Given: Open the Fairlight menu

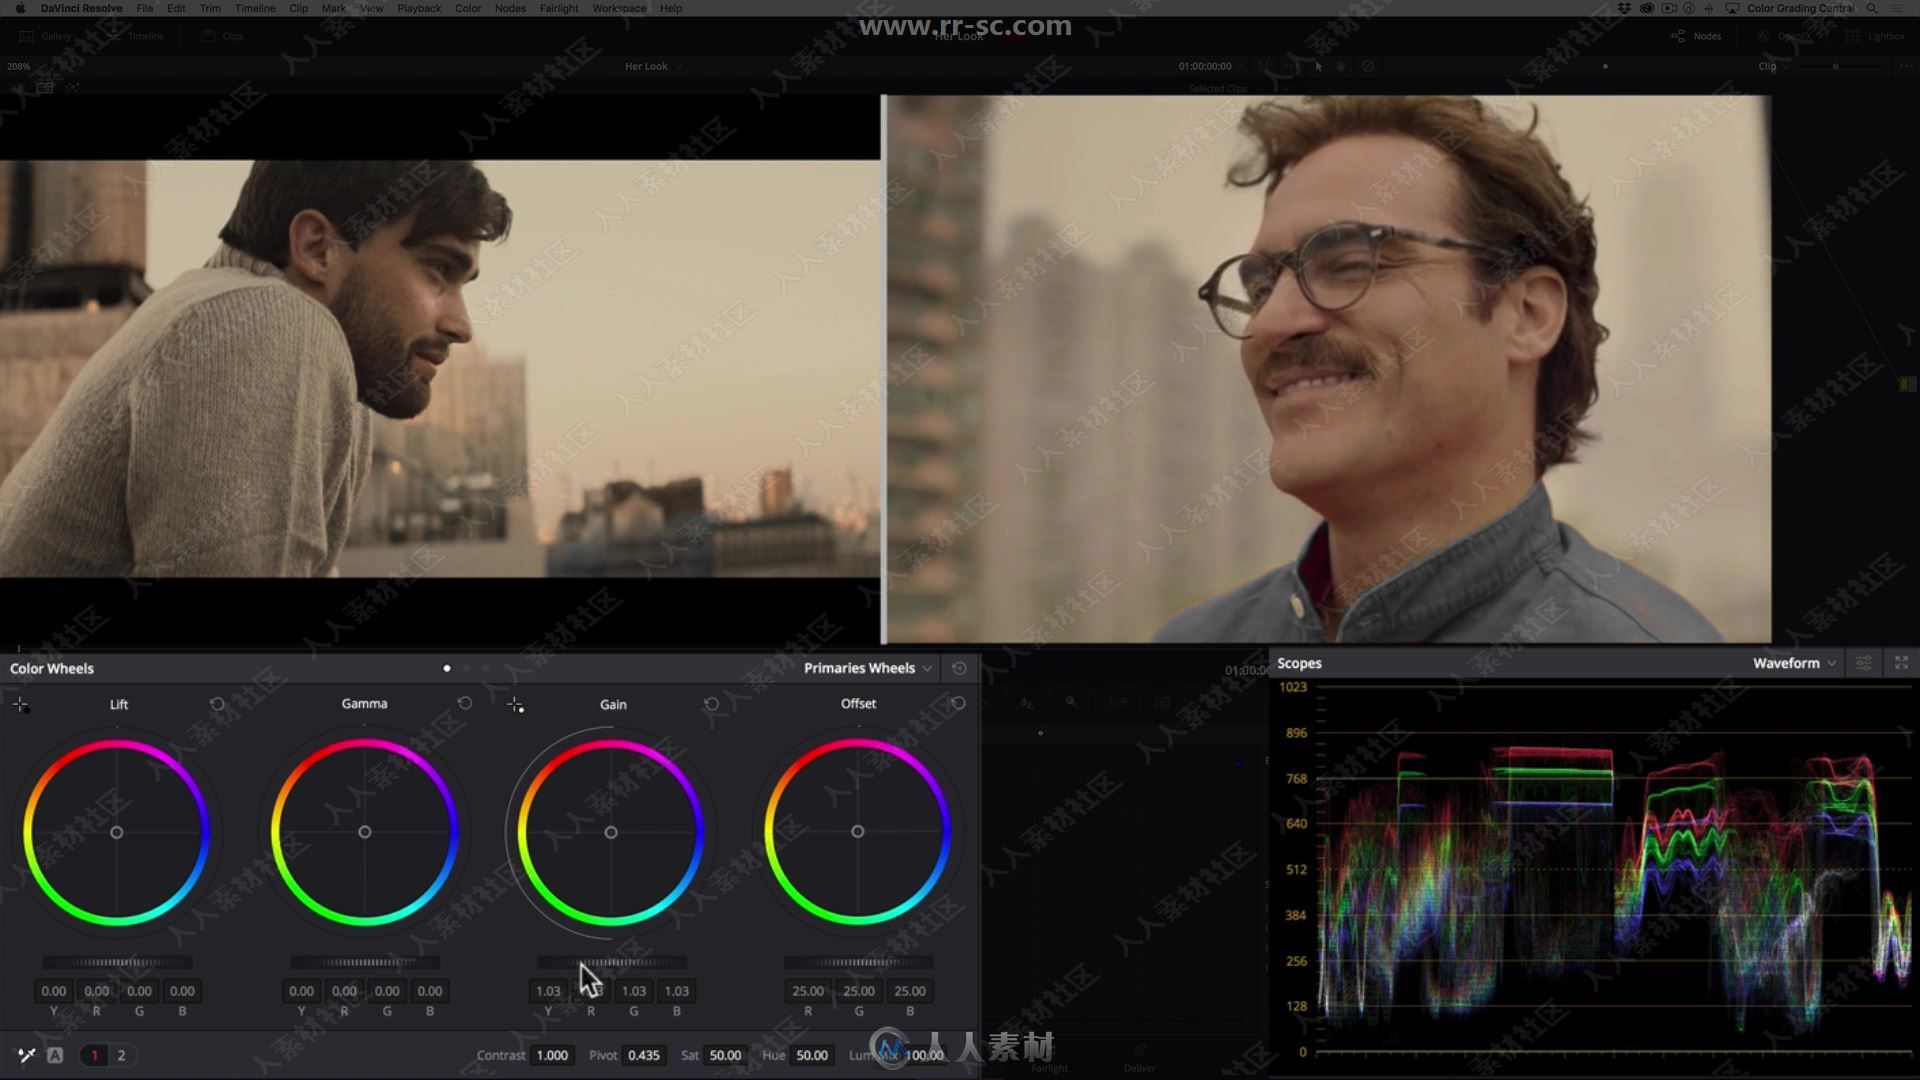Looking at the screenshot, I should 559,8.
